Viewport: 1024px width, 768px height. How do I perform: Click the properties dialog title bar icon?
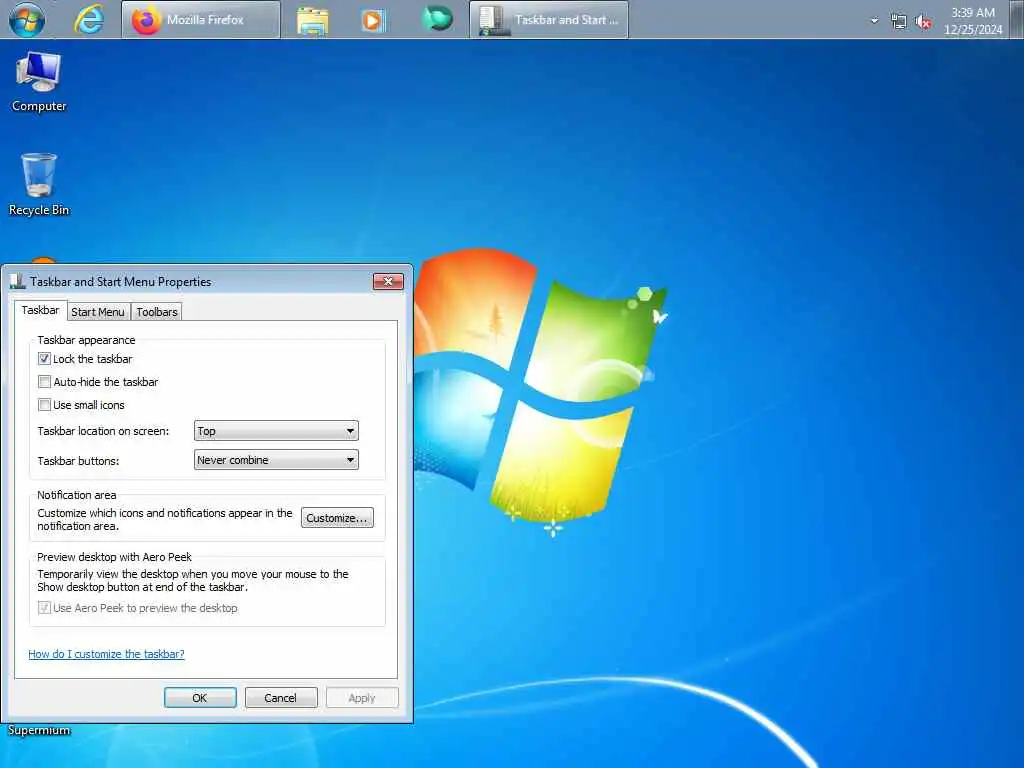[x=18, y=281]
